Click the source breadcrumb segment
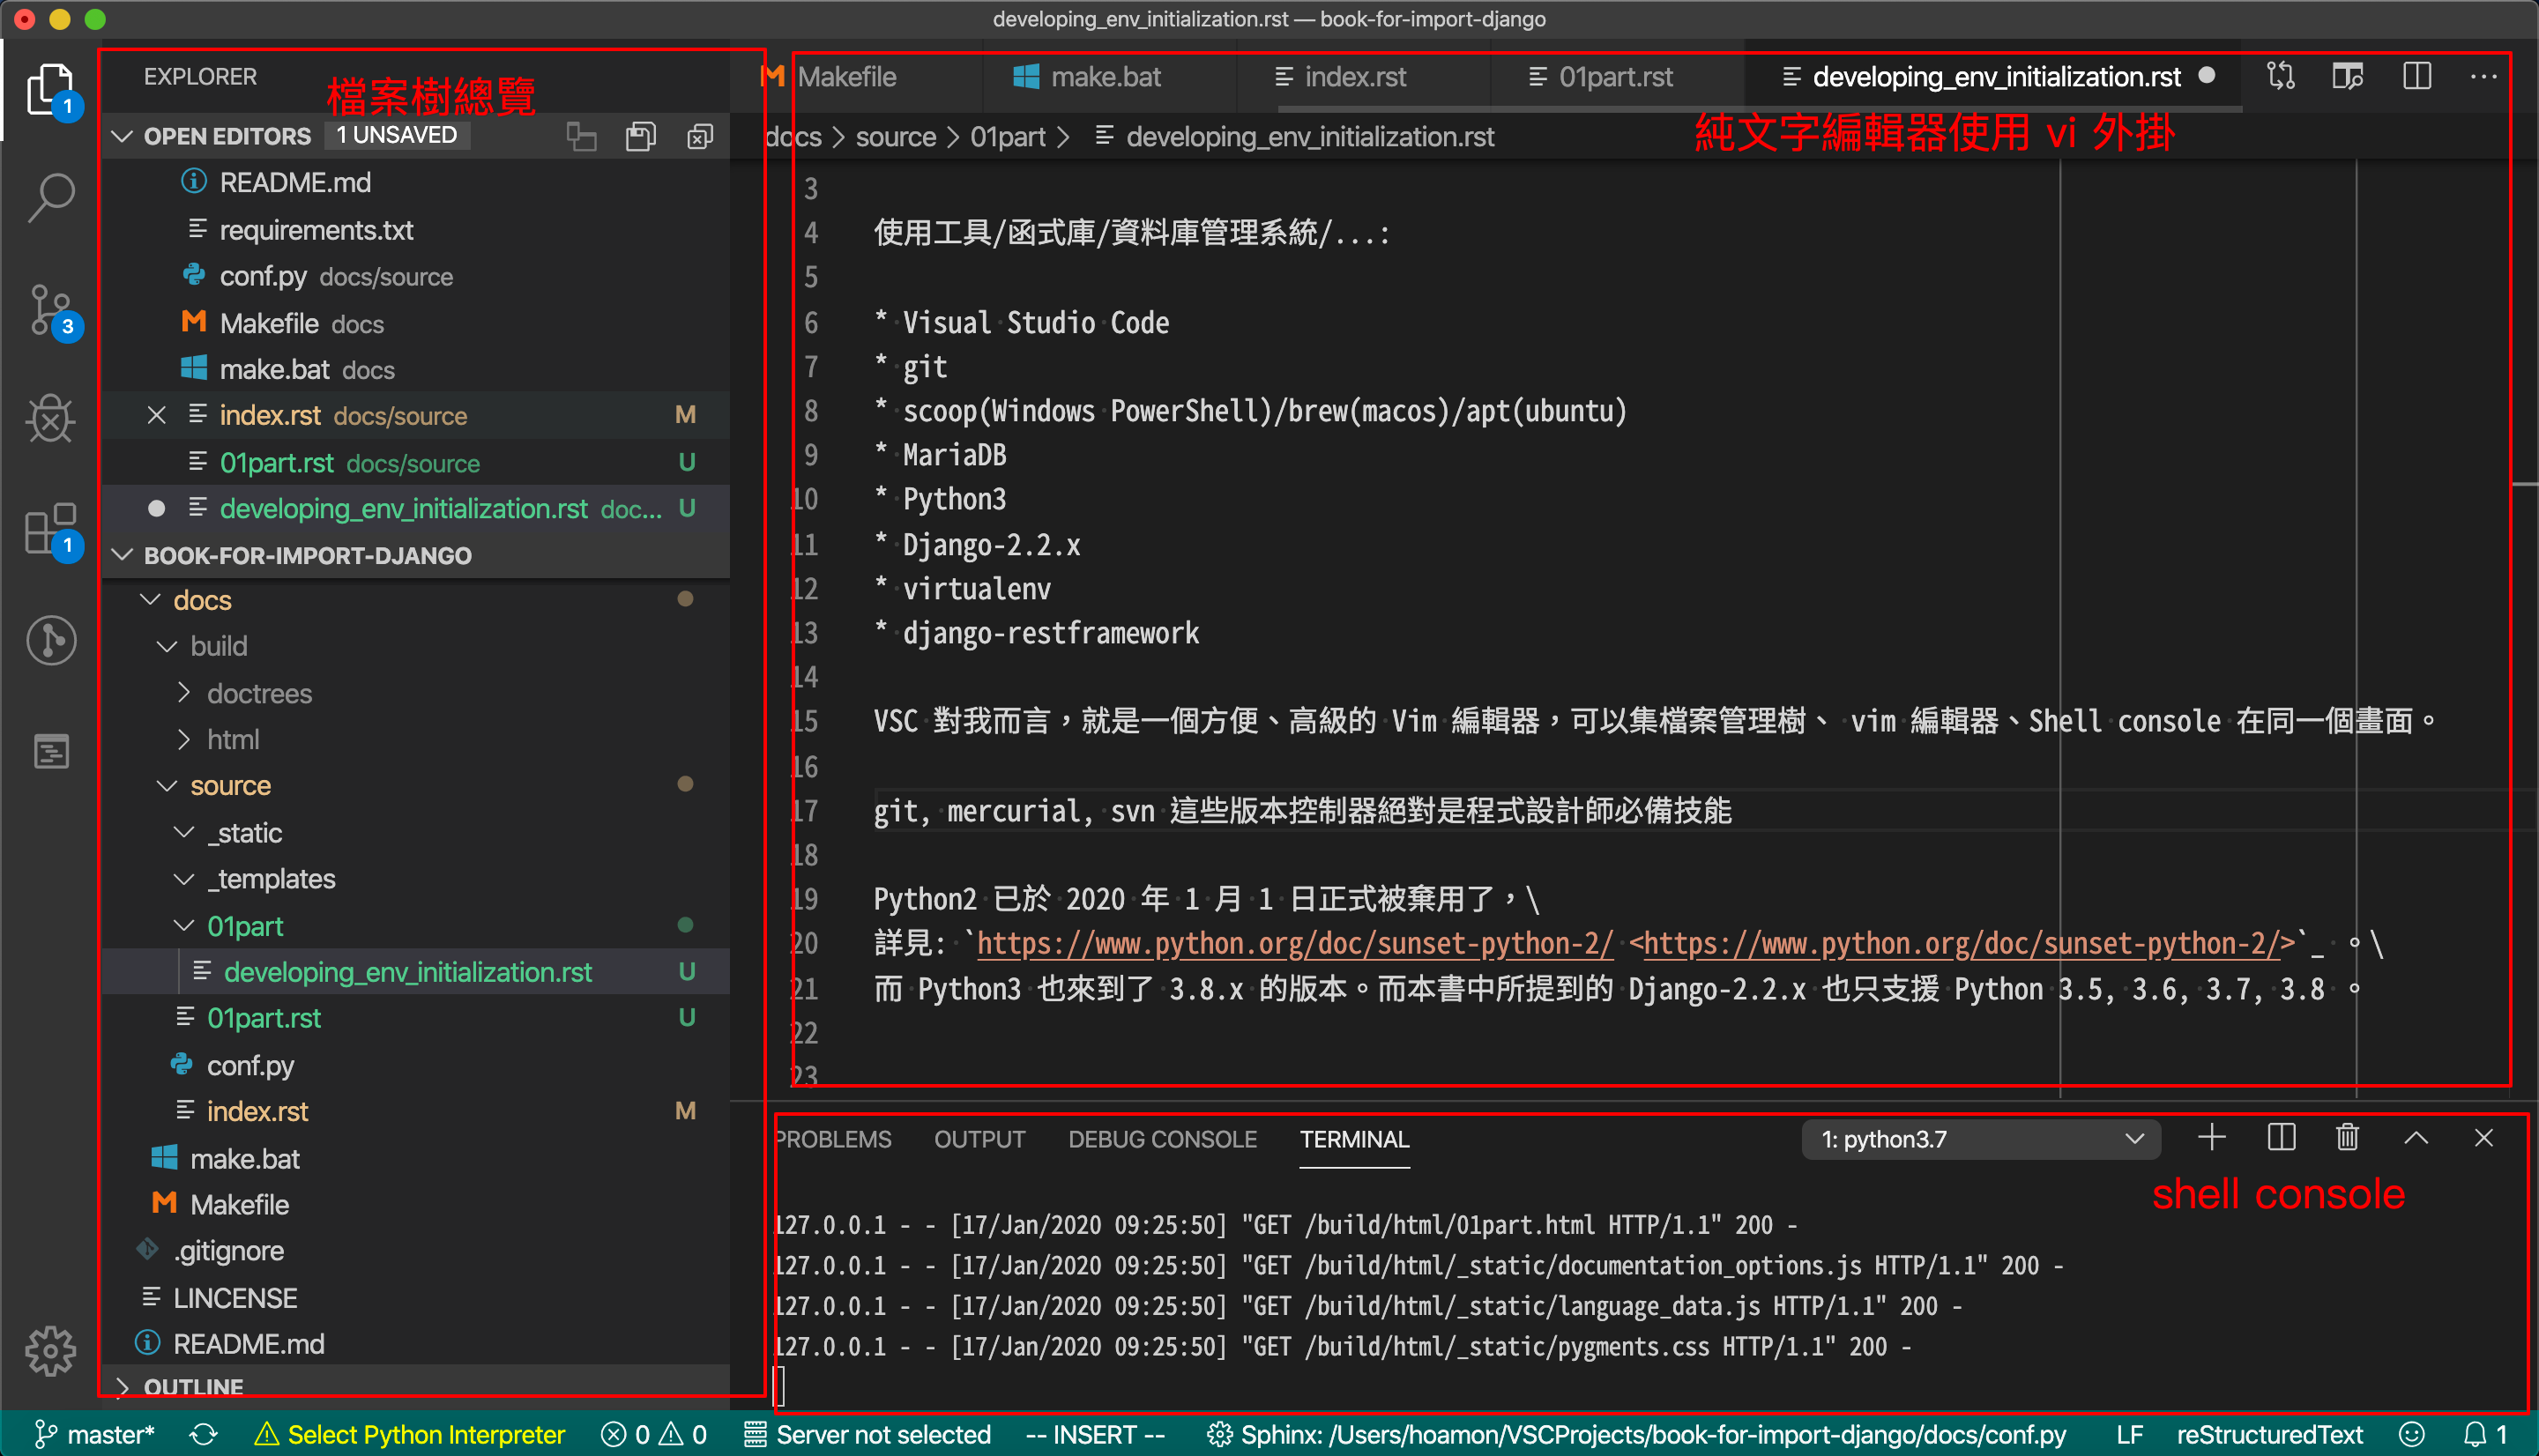 point(895,136)
